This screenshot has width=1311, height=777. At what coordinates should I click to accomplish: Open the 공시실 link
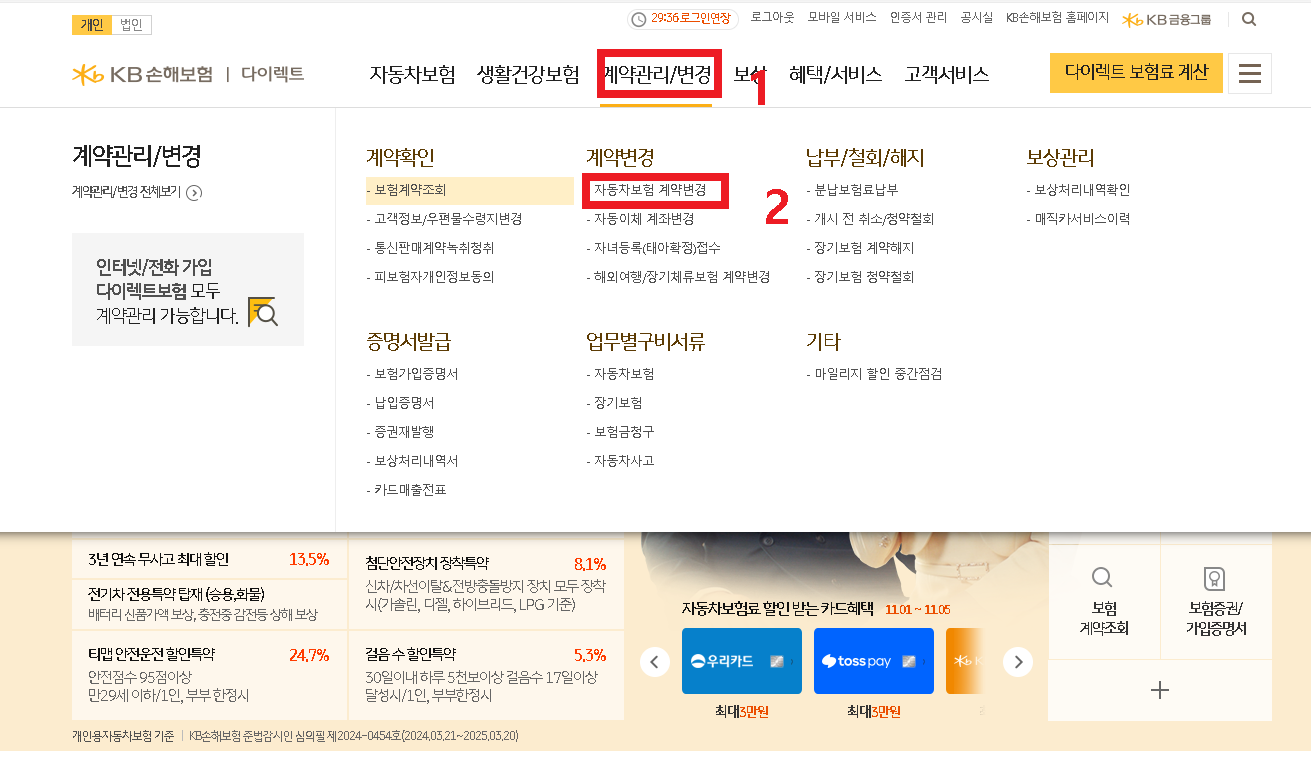976,18
